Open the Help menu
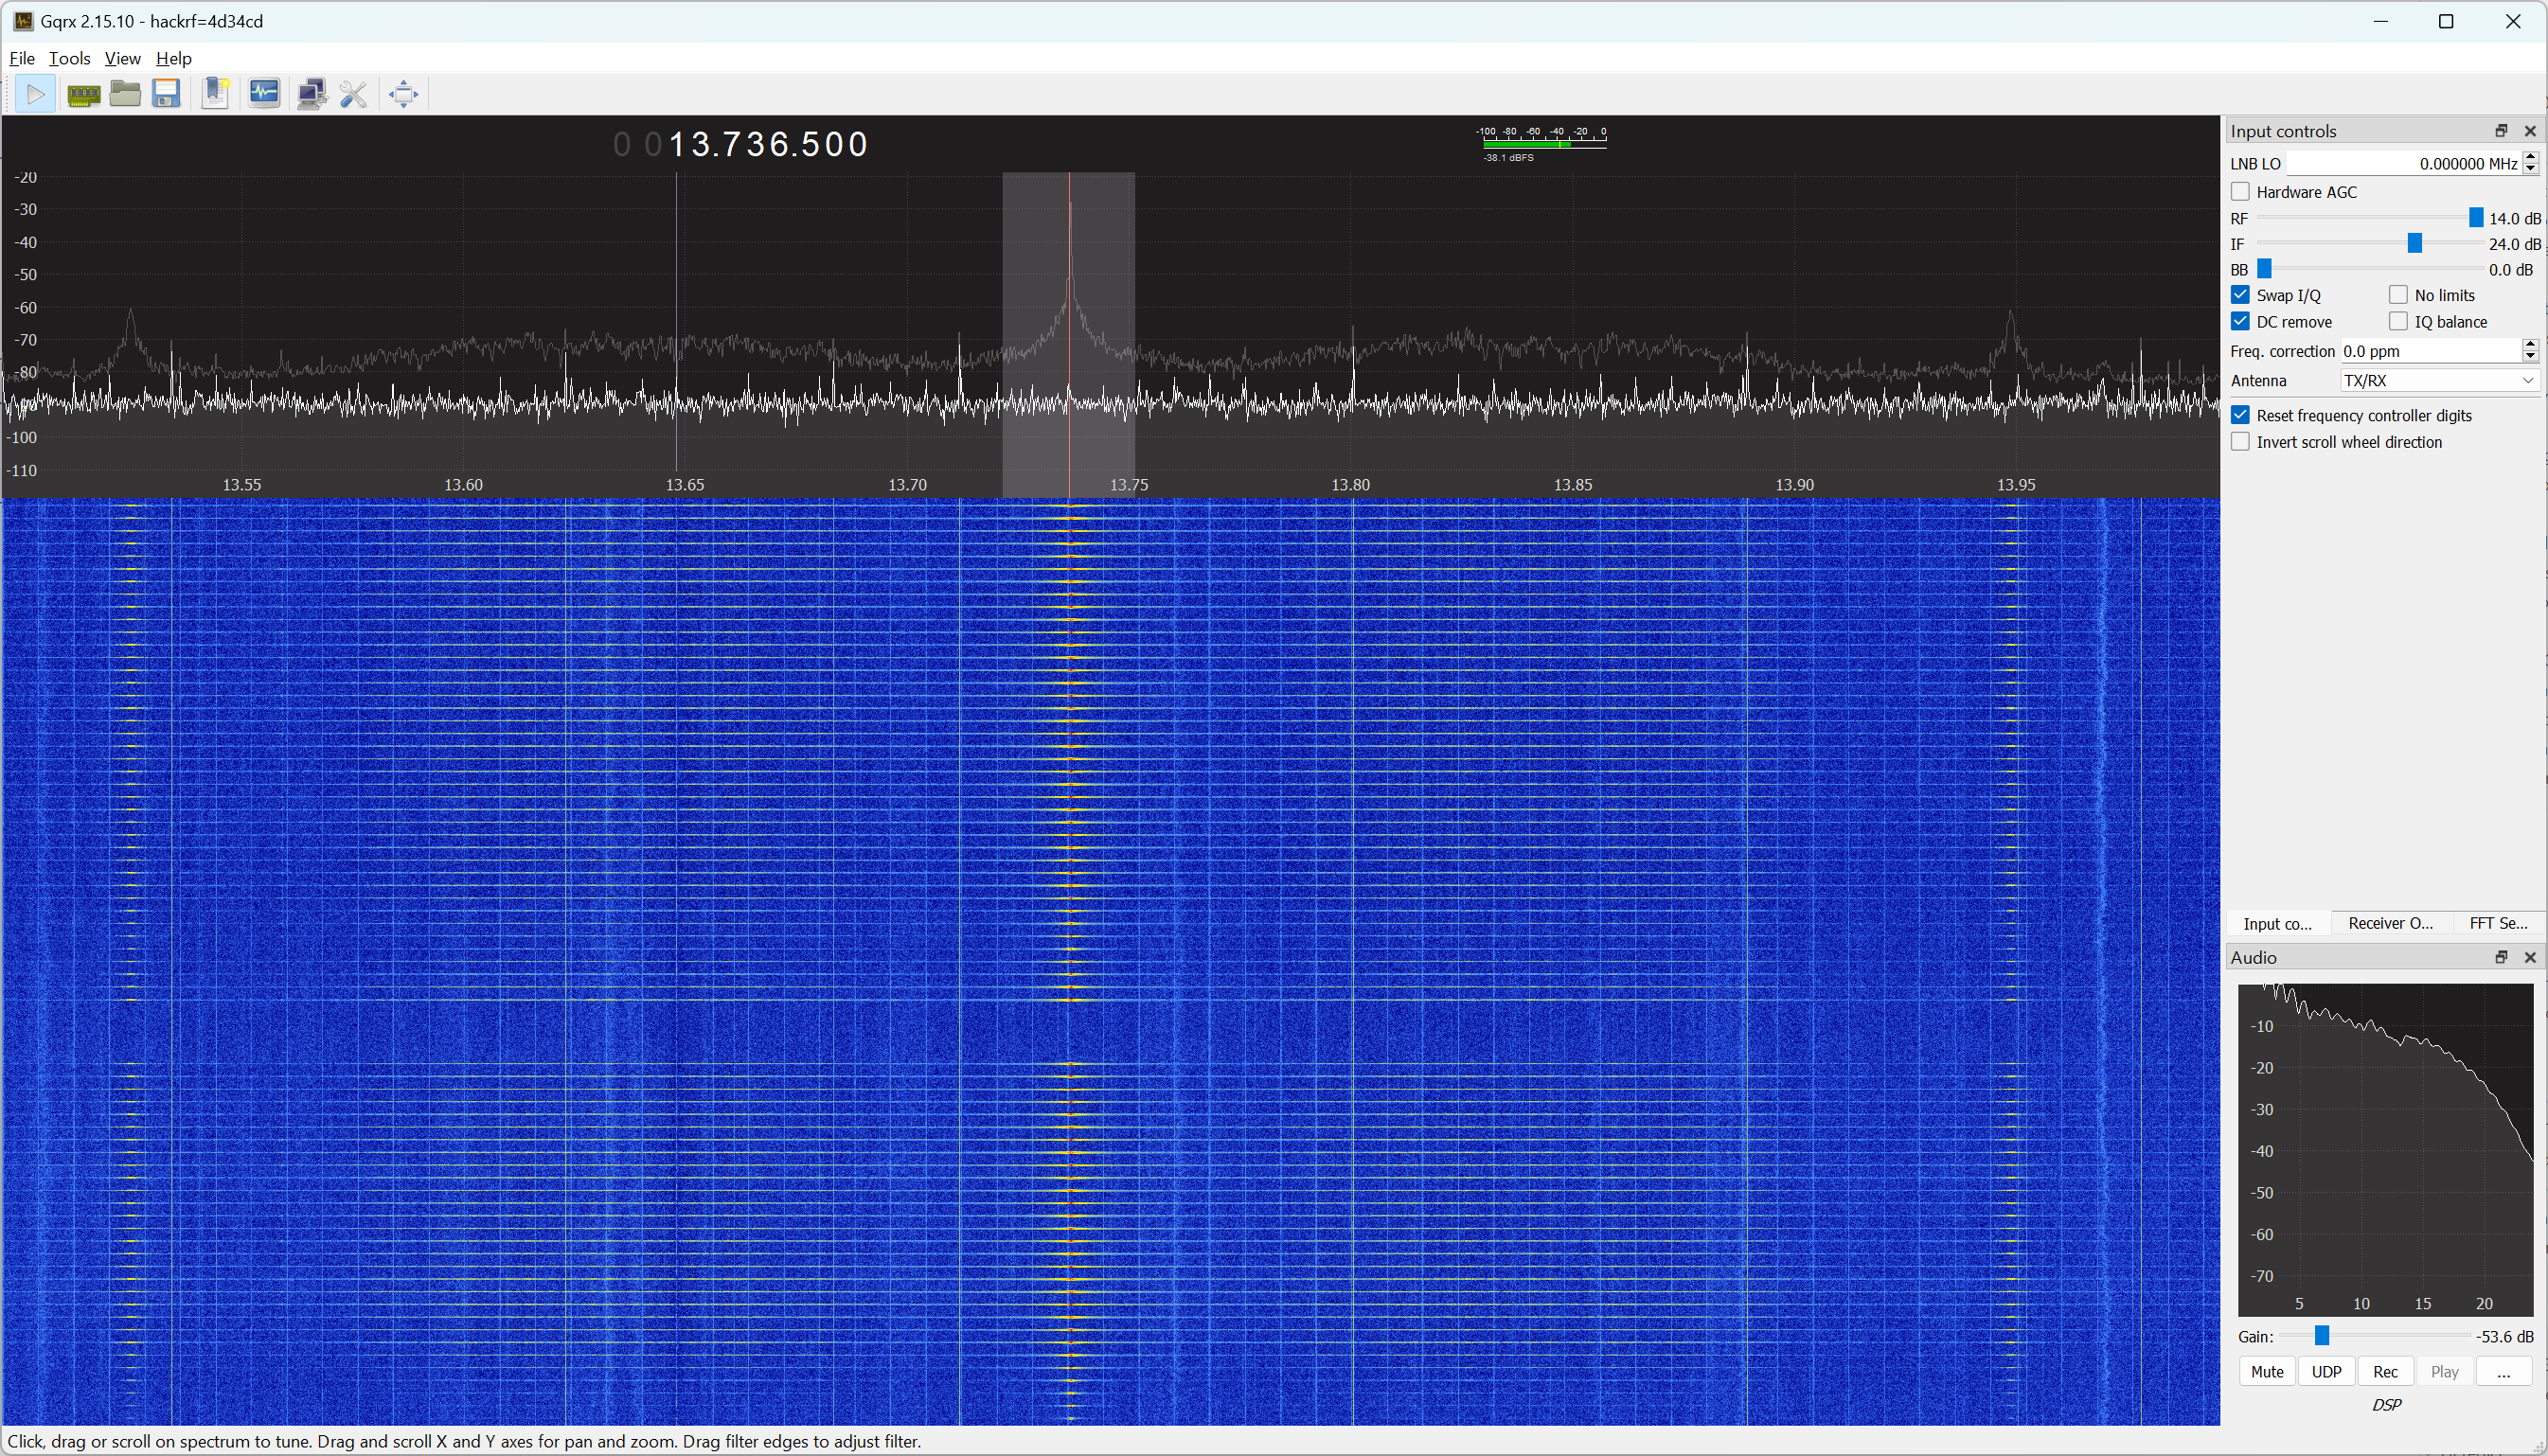Screen dimensions: 2548x1456 pos(174,58)
